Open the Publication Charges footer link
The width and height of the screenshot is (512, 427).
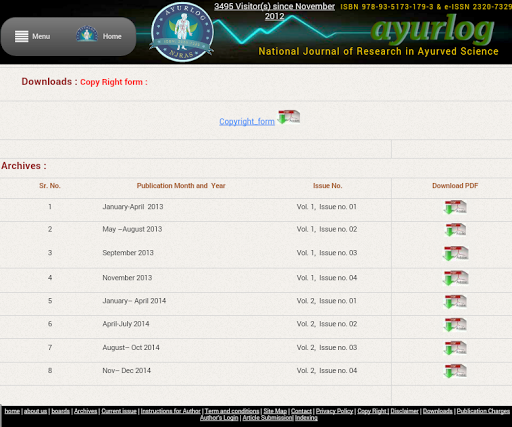[x=483, y=411]
